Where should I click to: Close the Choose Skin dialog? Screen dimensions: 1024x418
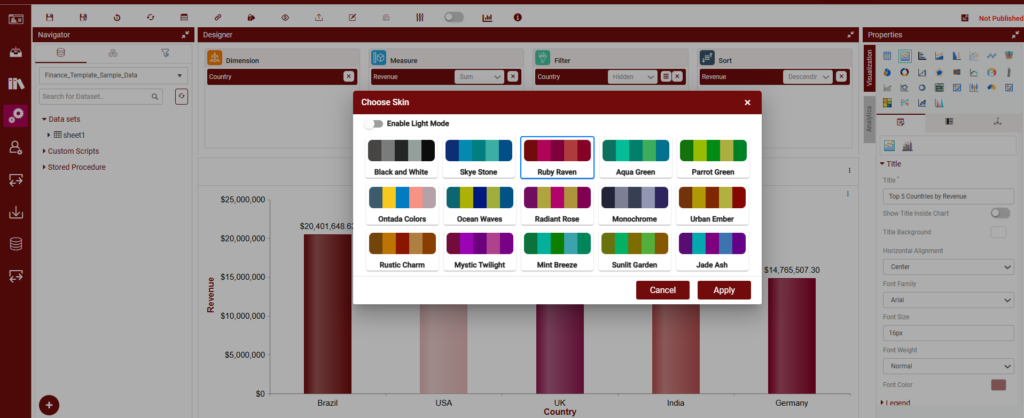tap(747, 102)
